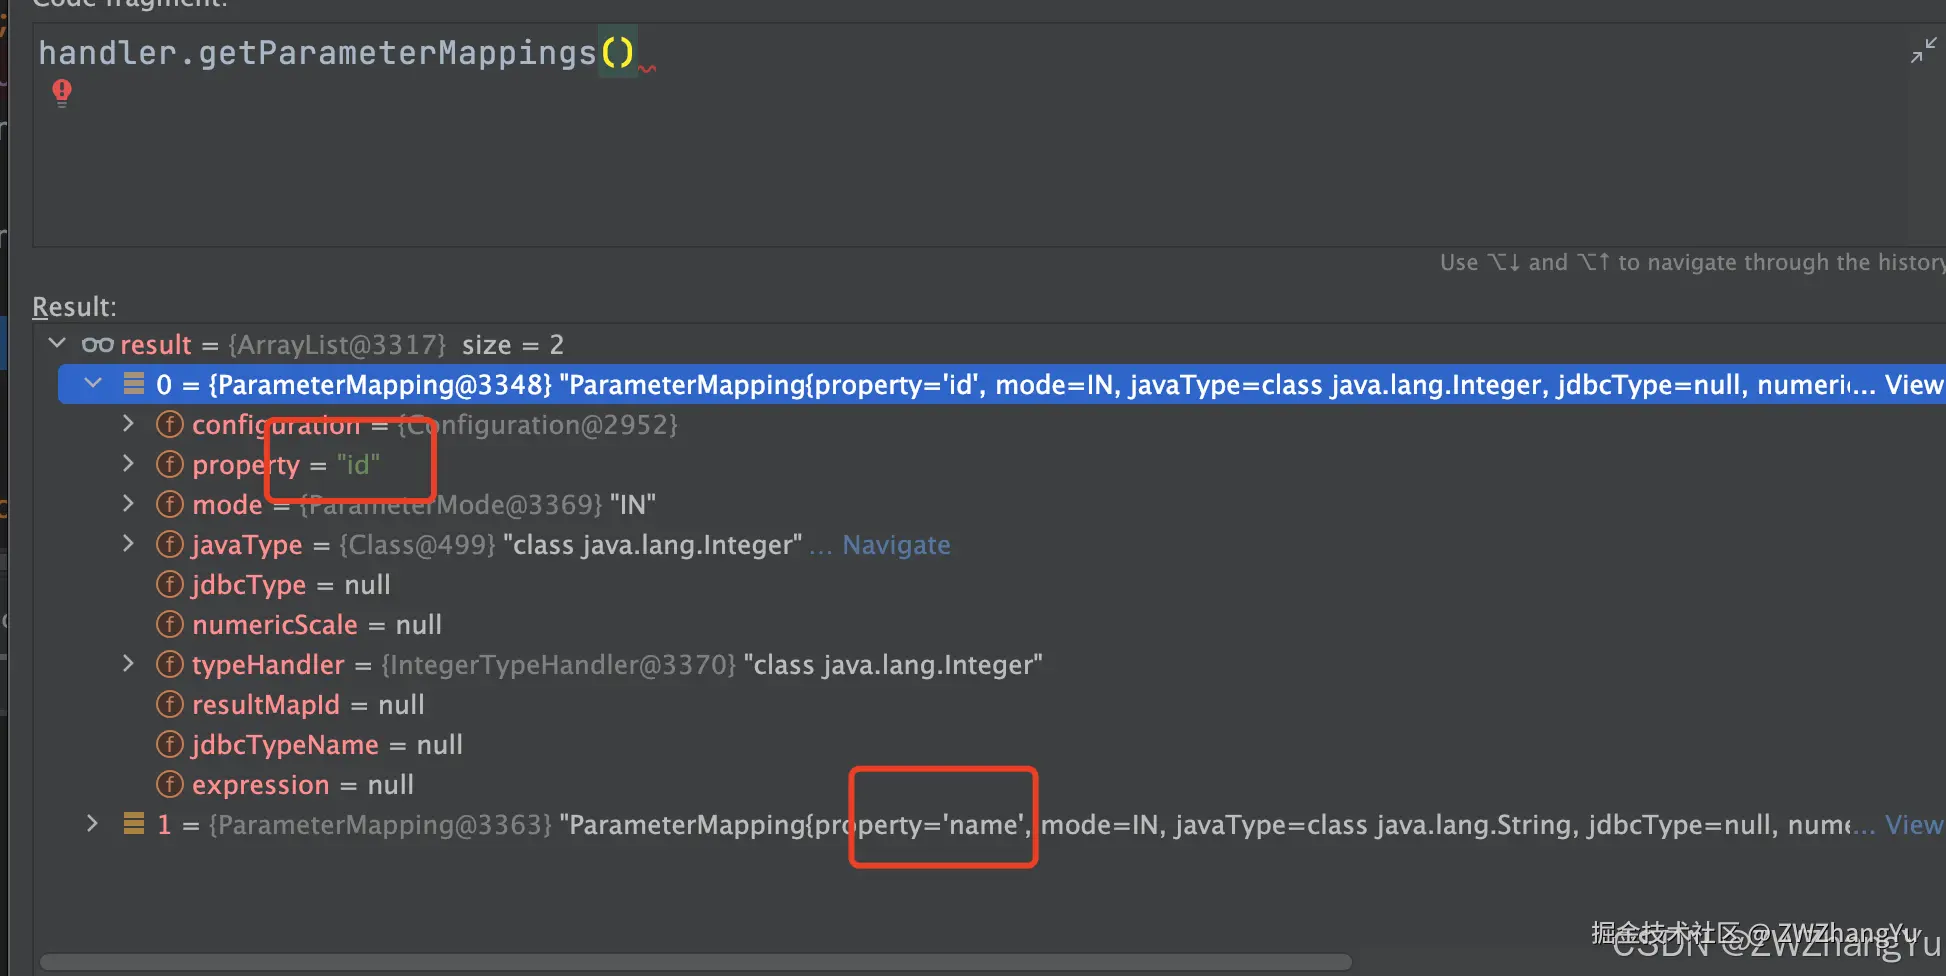Screen dimensions: 1946x976
Task: Collapse the result ArrayList node
Action: (57, 344)
